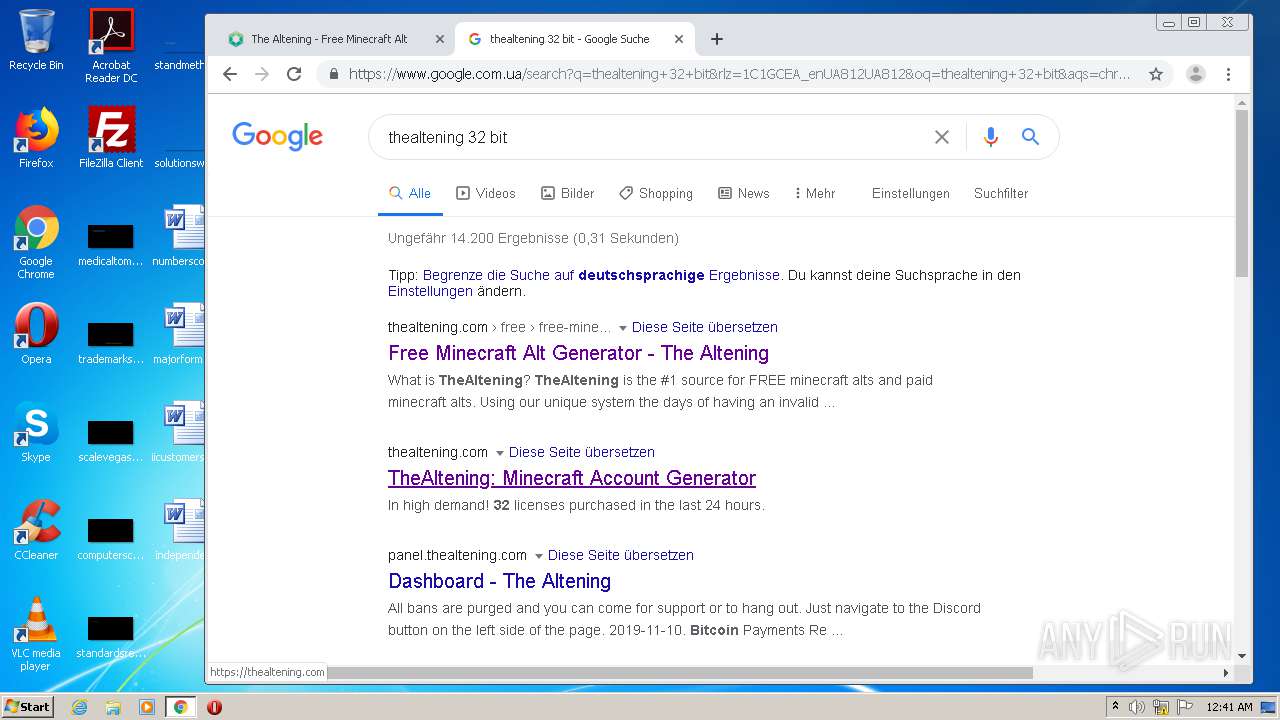
Task: Open a new tab with the plus button
Action: click(716, 39)
